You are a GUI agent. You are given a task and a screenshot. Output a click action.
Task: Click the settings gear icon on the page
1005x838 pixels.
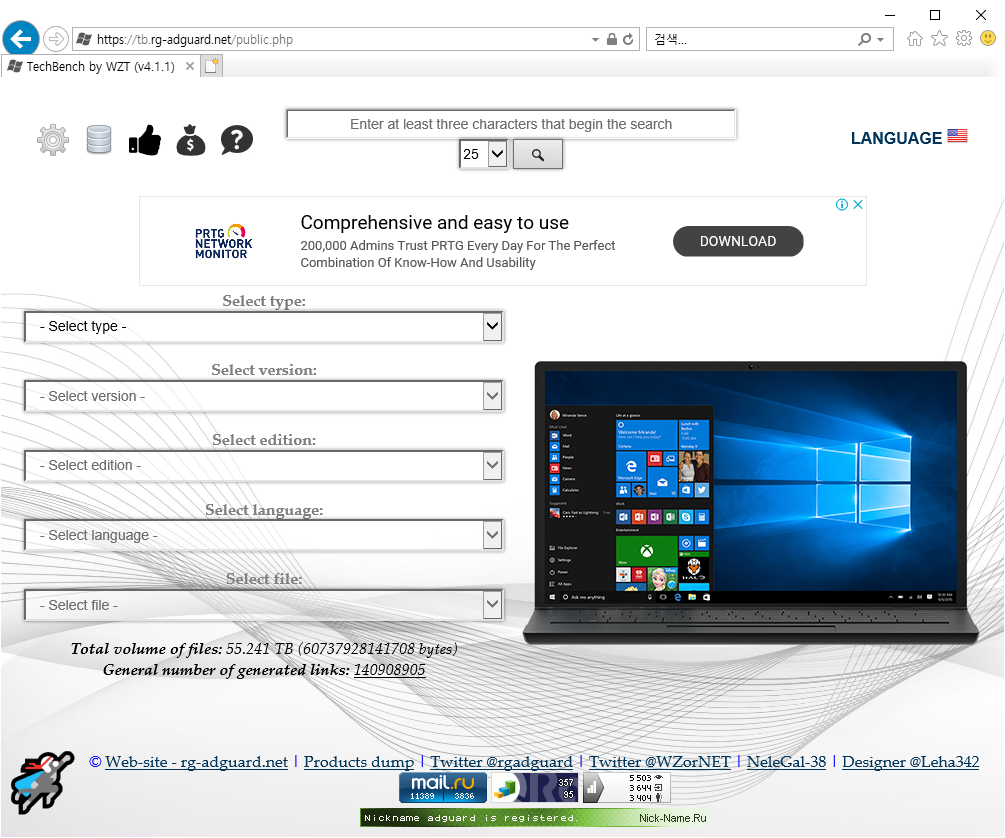coord(53,139)
